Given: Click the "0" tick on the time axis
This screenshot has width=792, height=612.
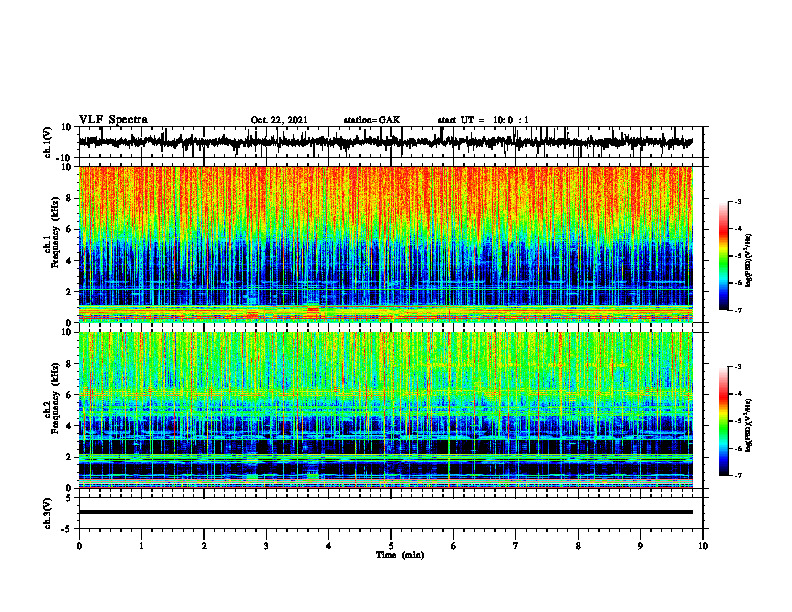Looking at the screenshot, I should coord(79,546).
